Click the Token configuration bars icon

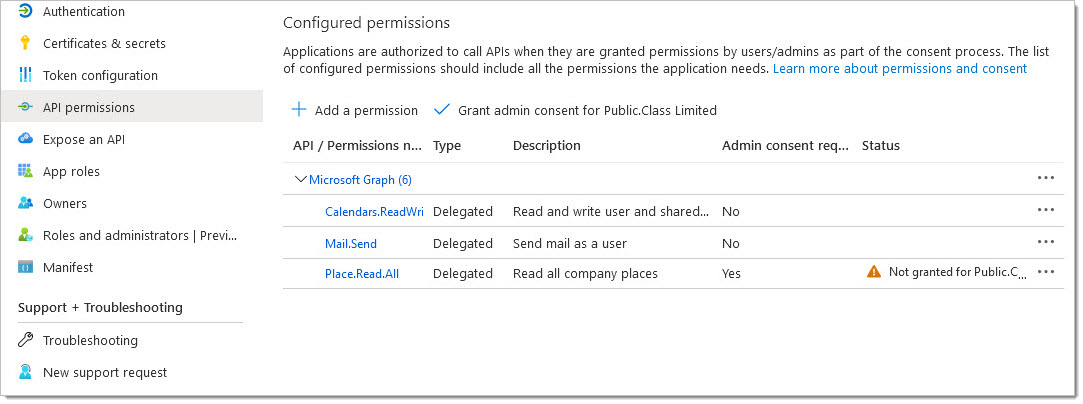tap(26, 75)
